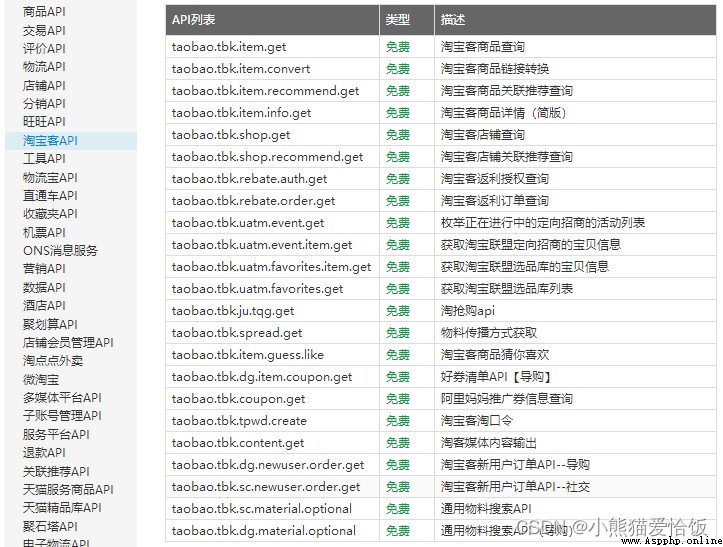Open taobao.tbk.dg.item.coupon.get API
723x547 pixels.
[x=261, y=377]
